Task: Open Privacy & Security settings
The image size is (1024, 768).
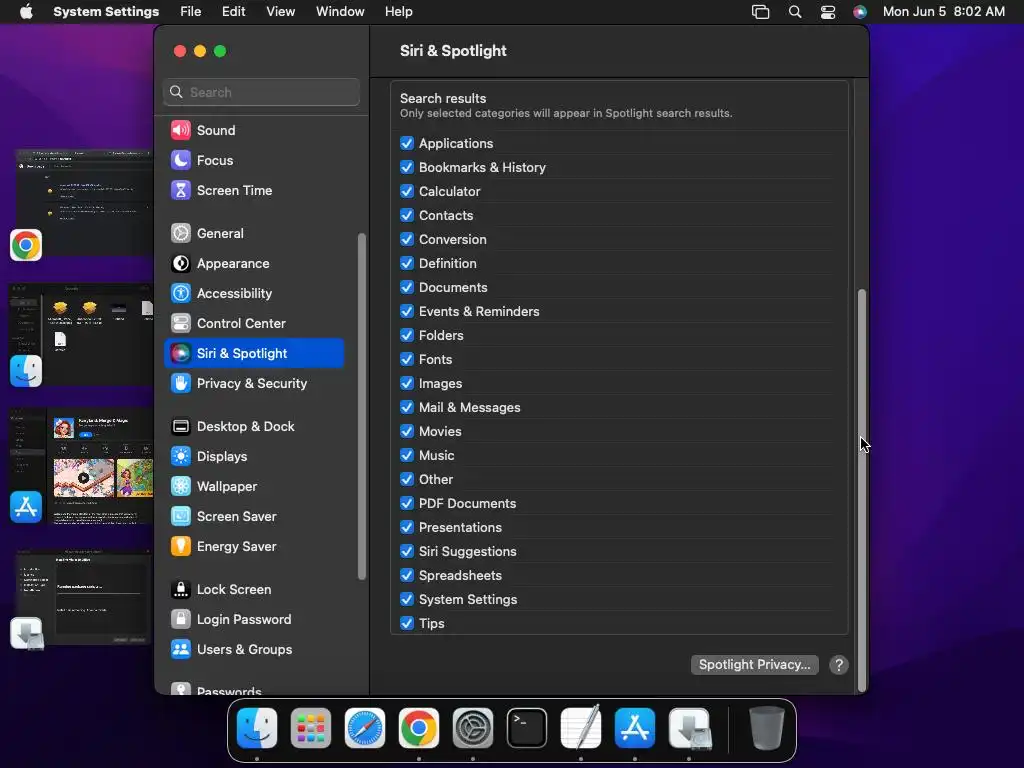Action: pyautogui.click(x=254, y=383)
